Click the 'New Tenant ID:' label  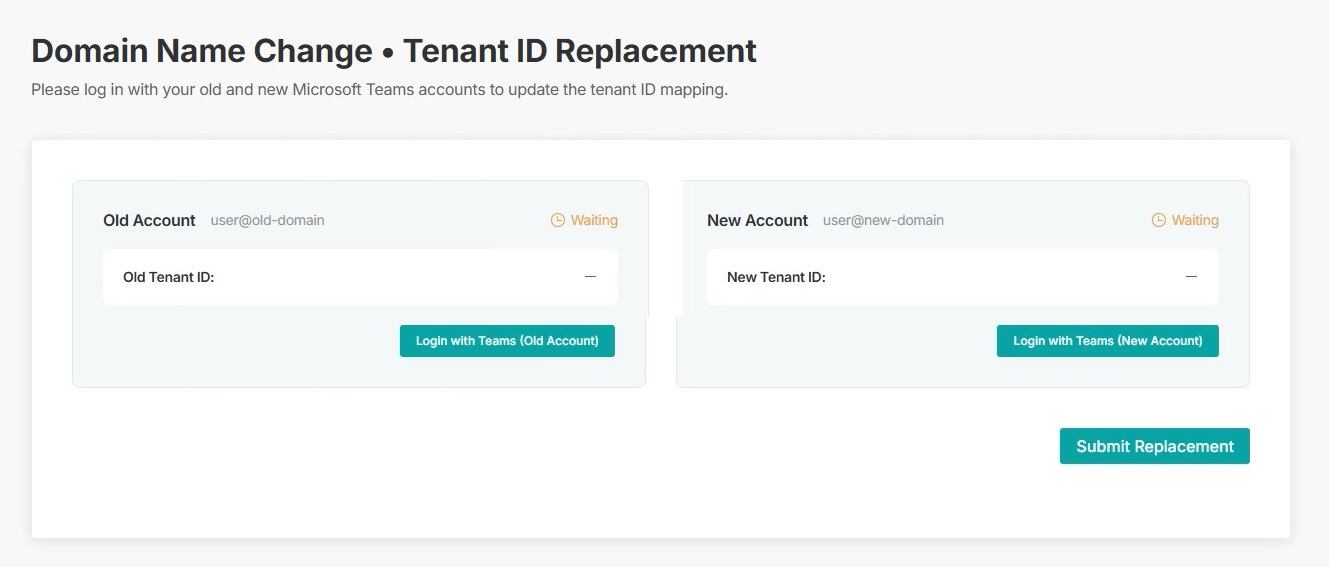coord(776,277)
